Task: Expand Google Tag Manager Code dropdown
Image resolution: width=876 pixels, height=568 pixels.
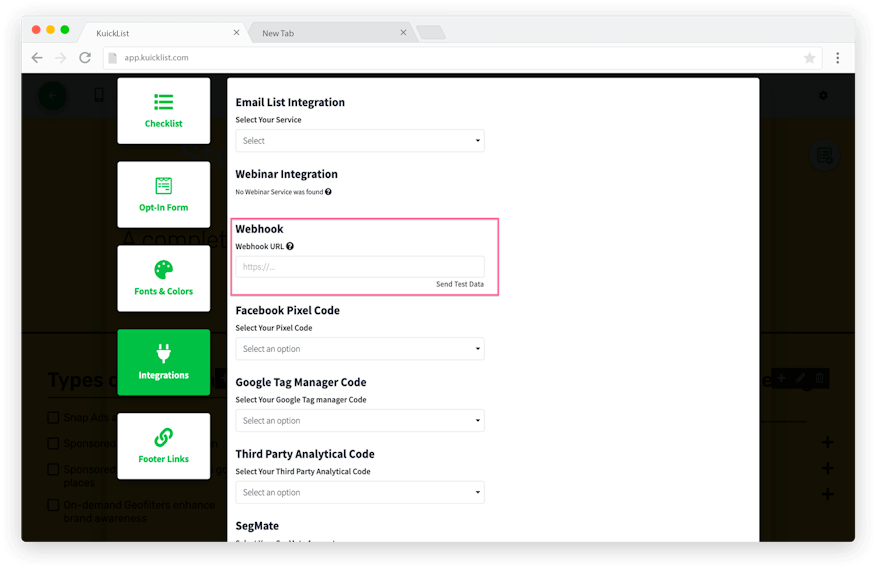Action: click(360, 421)
